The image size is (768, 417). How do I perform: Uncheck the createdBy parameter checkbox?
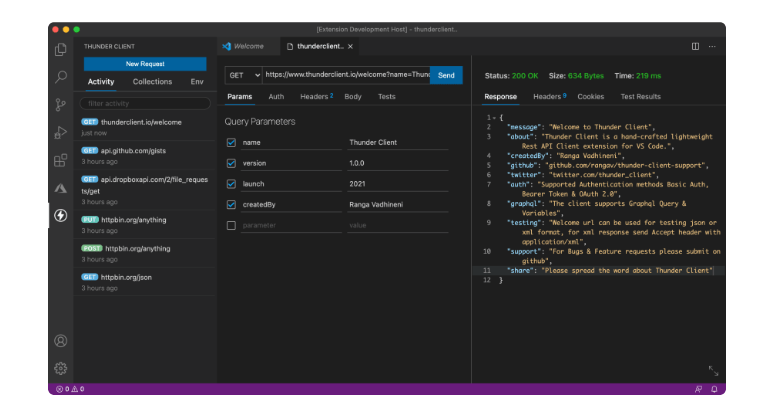(x=231, y=204)
